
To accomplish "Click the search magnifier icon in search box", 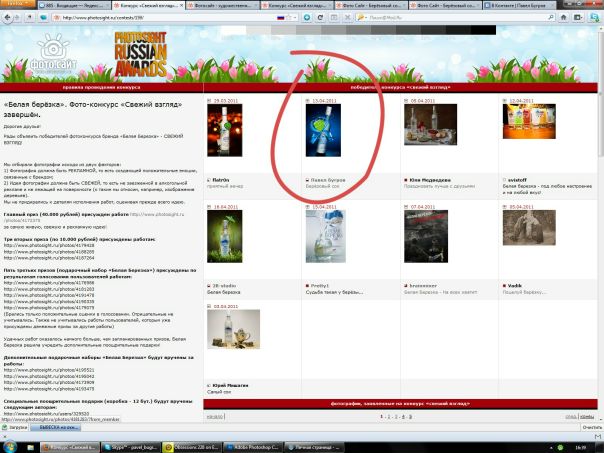I will [551, 18].
